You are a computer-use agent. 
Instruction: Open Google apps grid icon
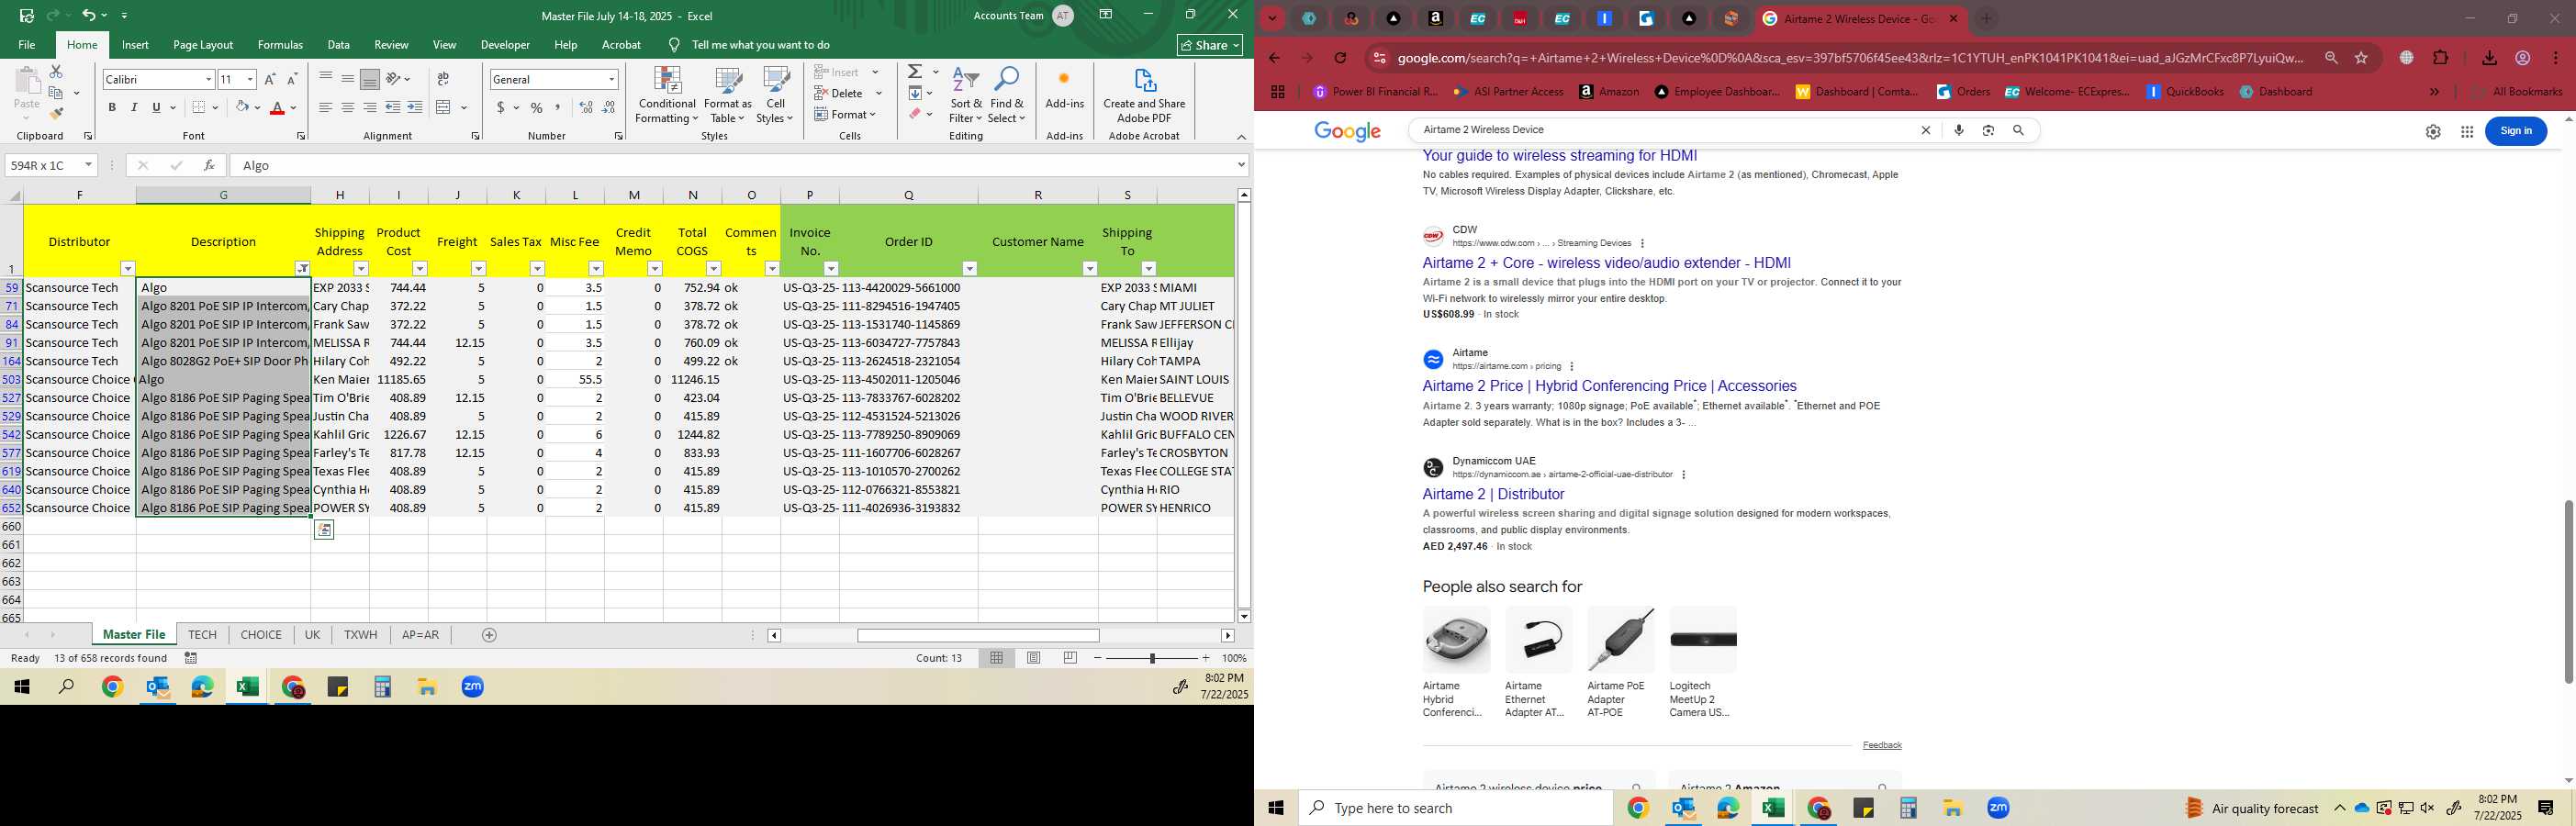tap(2467, 131)
